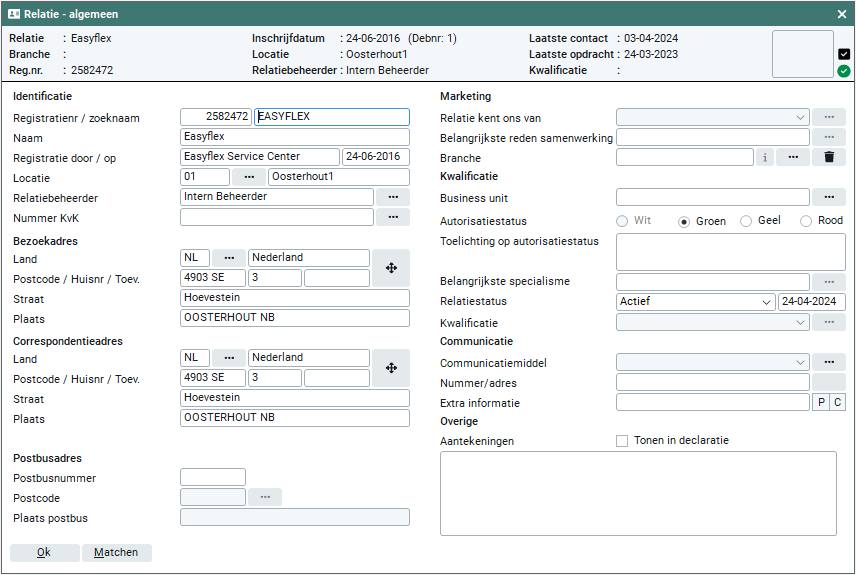Open the Locatie lookup ellipsis button
The width and height of the screenshot is (856, 575).
[249, 177]
